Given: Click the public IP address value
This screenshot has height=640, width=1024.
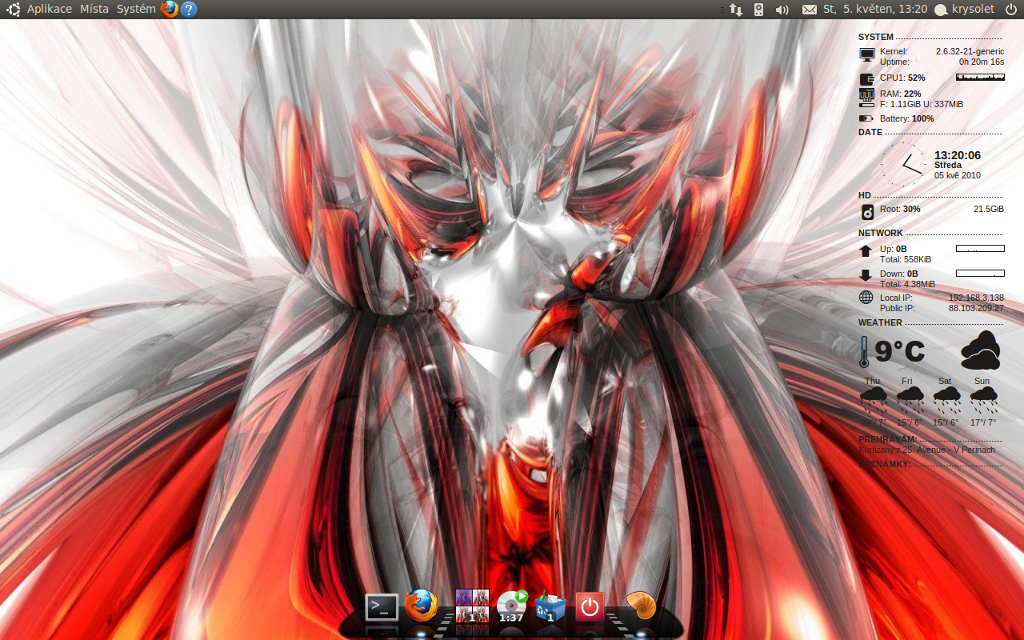Looking at the screenshot, I should pyautogui.click(x=976, y=308).
